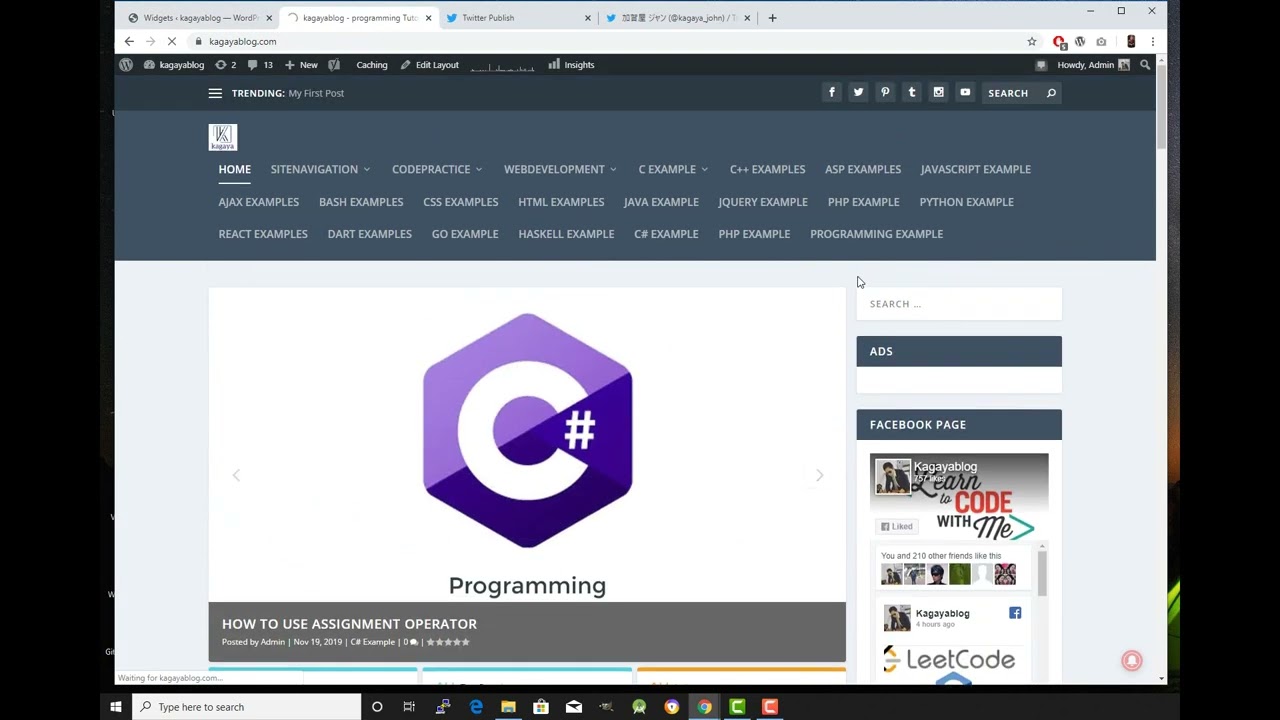
Task: Open the Tumblr social icon in header
Action: coord(911,92)
